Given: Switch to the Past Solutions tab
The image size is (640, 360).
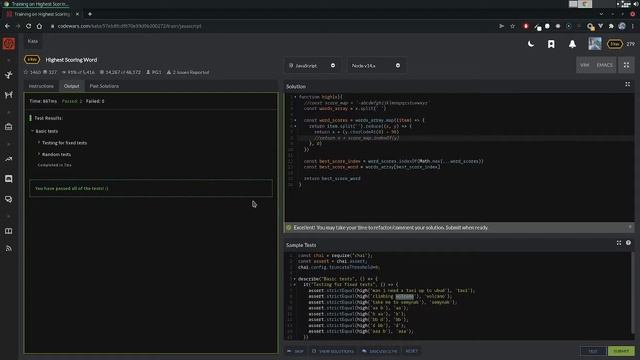Looking at the screenshot, I should [104, 86].
